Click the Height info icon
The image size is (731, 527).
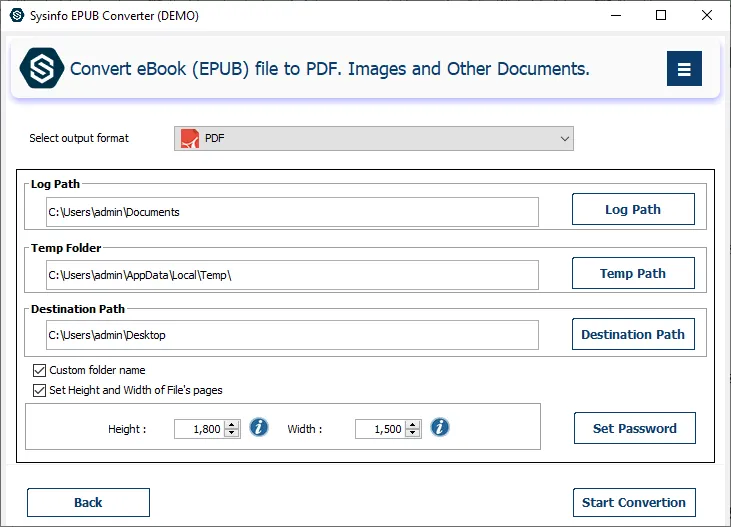pyautogui.click(x=259, y=428)
